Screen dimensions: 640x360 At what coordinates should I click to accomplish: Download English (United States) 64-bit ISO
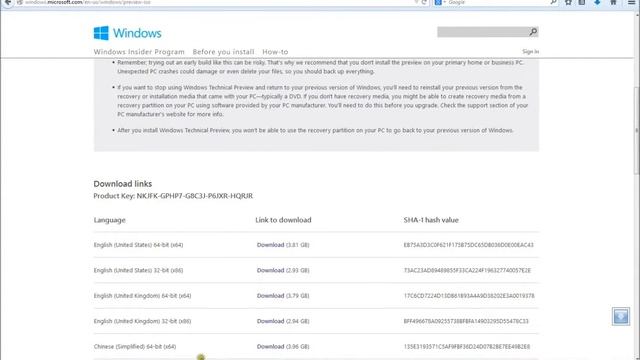click(270, 245)
